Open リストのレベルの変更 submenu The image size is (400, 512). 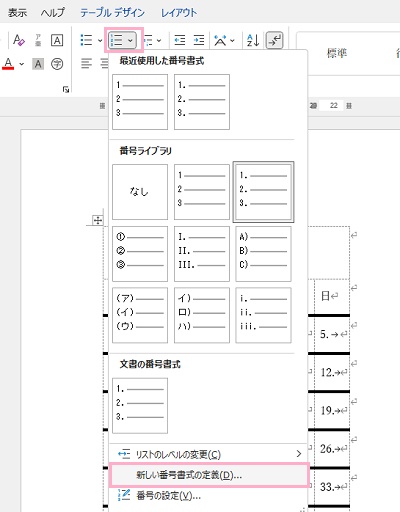(x=209, y=454)
